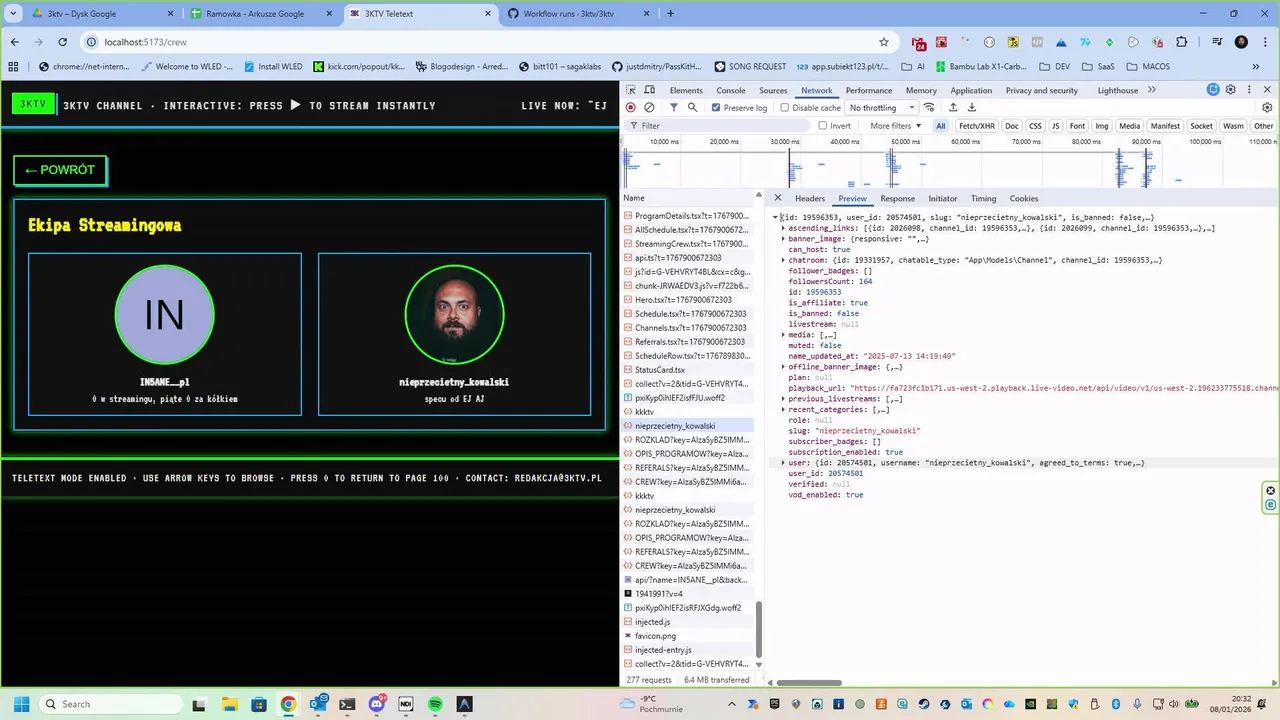
Task: Select the inspect element picker icon
Action: pyautogui.click(x=631, y=90)
